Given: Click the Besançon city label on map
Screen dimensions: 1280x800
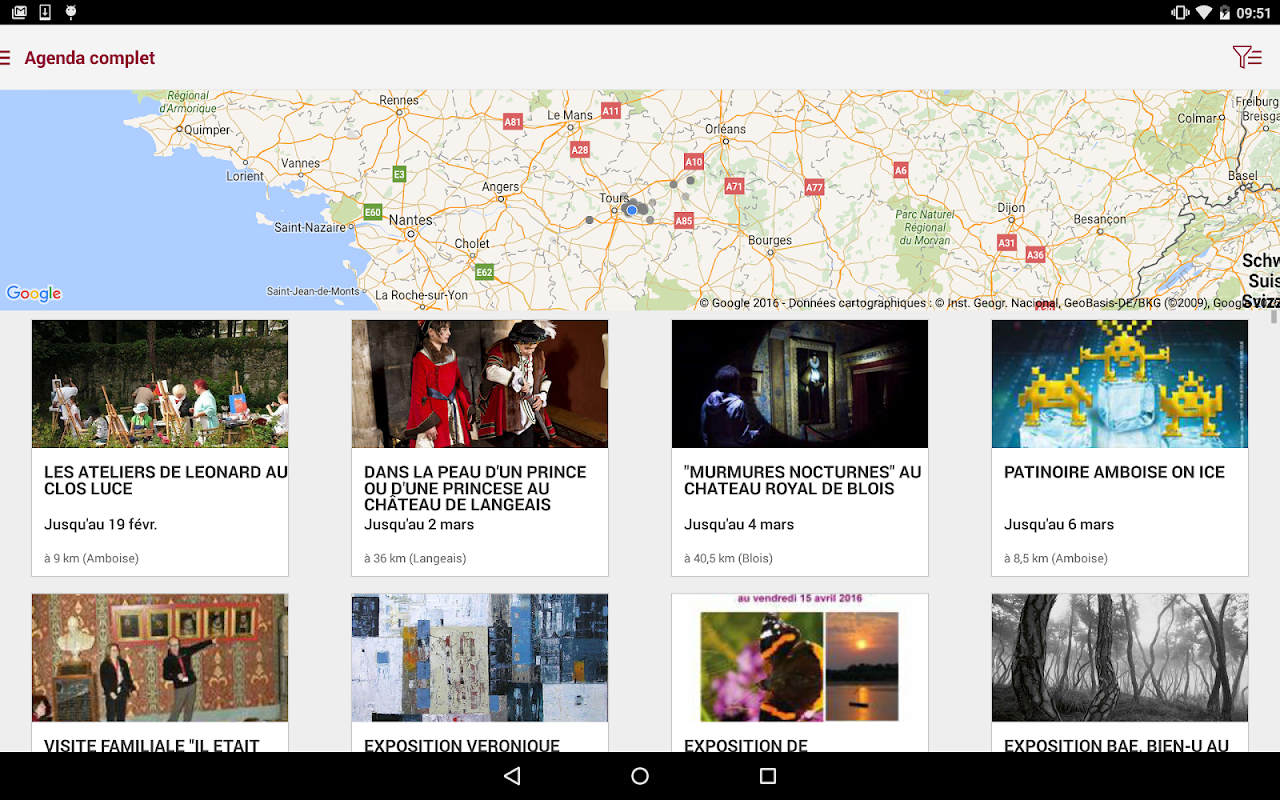Looking at the screenshot, I should 1098,219.
